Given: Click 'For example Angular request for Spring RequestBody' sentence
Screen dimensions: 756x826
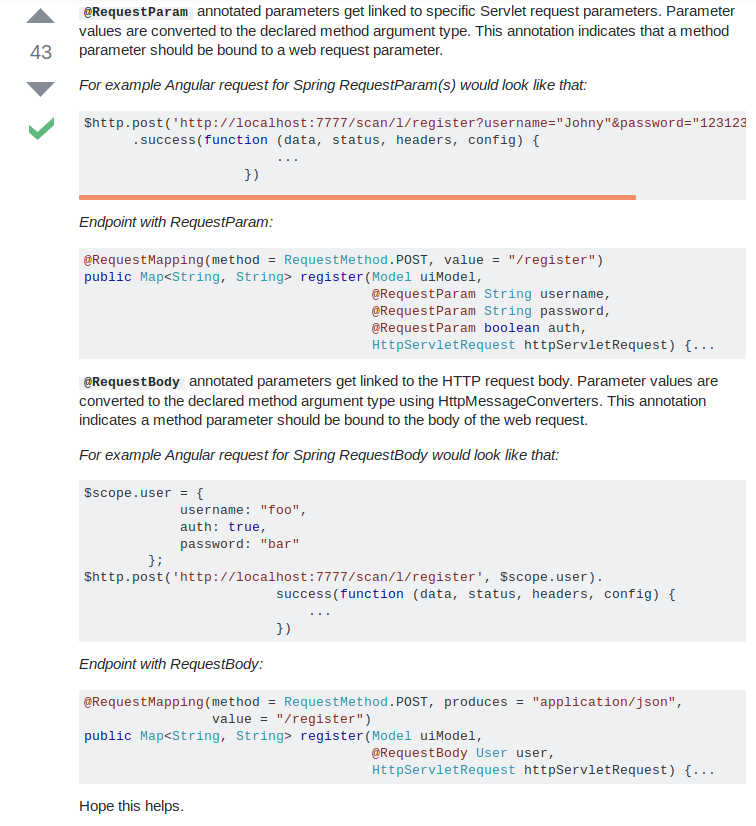Looking at the screenshot, I should tap(319, 455).
